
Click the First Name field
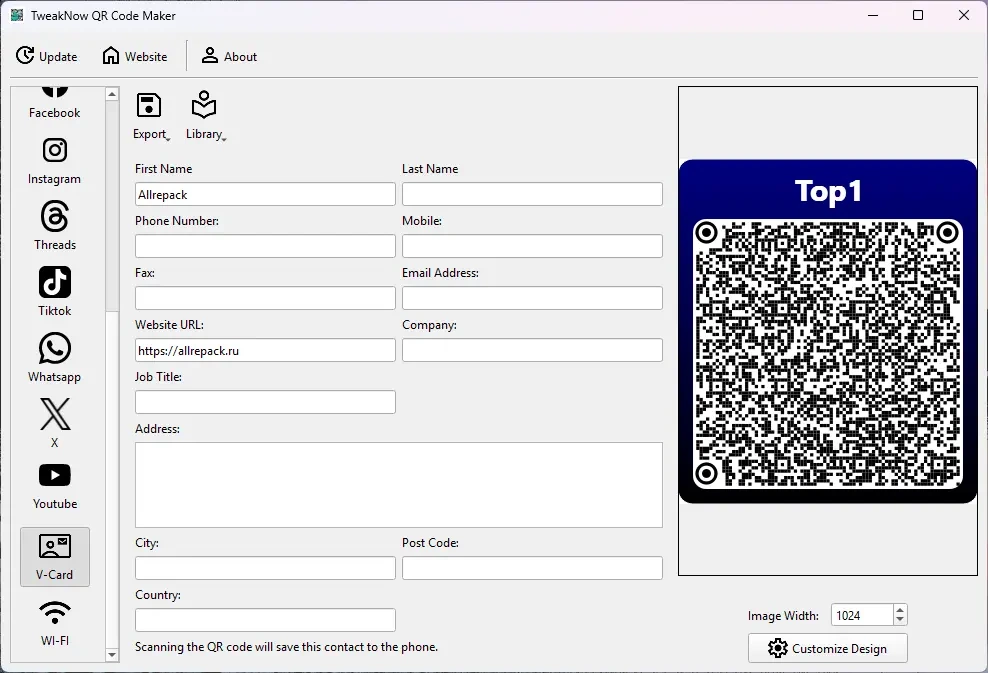pyautogui.click(x=265, y=194)
